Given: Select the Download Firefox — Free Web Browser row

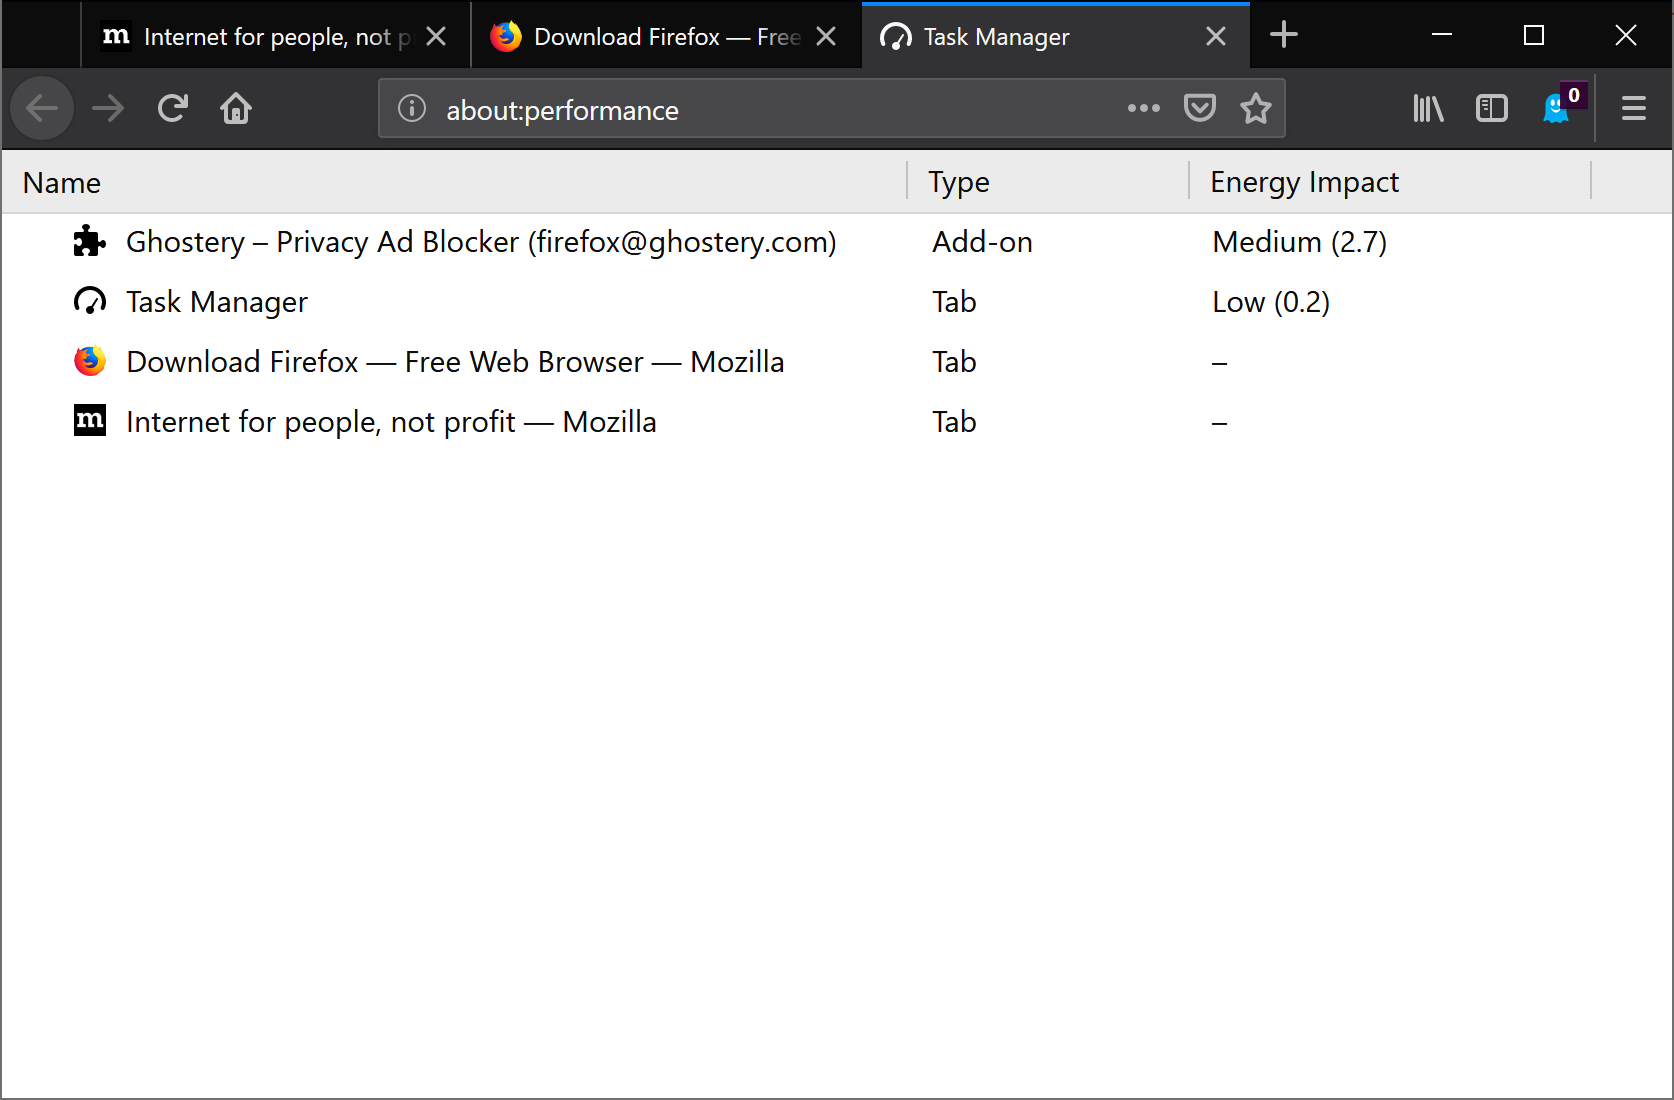Looking at the screenshot, I should pos(836,362).
